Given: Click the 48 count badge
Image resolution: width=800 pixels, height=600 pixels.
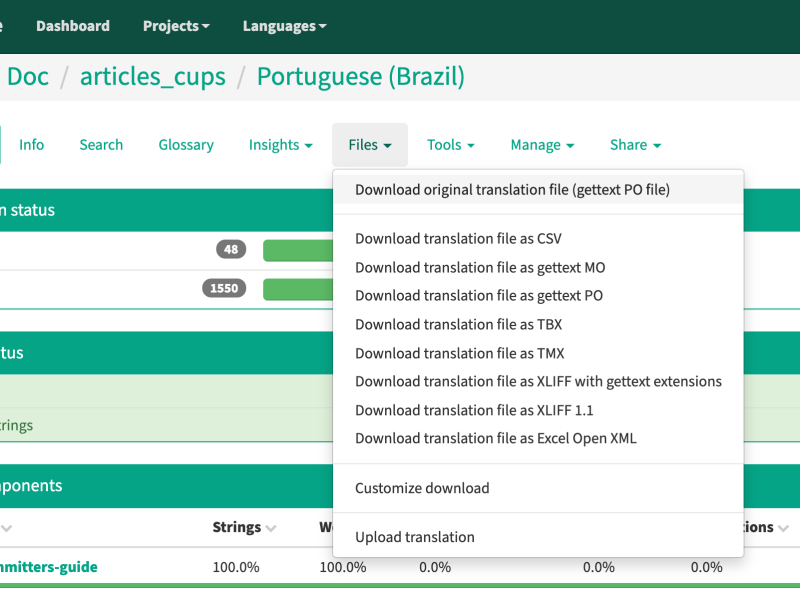Looking at the screenshot, I should (231, 249).
